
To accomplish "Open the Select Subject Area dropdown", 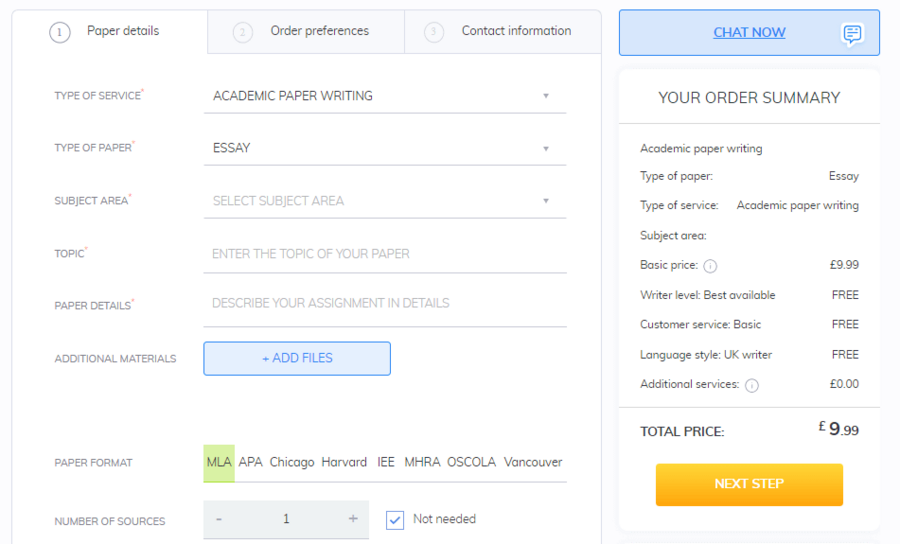I will click(x=385, y=201).
